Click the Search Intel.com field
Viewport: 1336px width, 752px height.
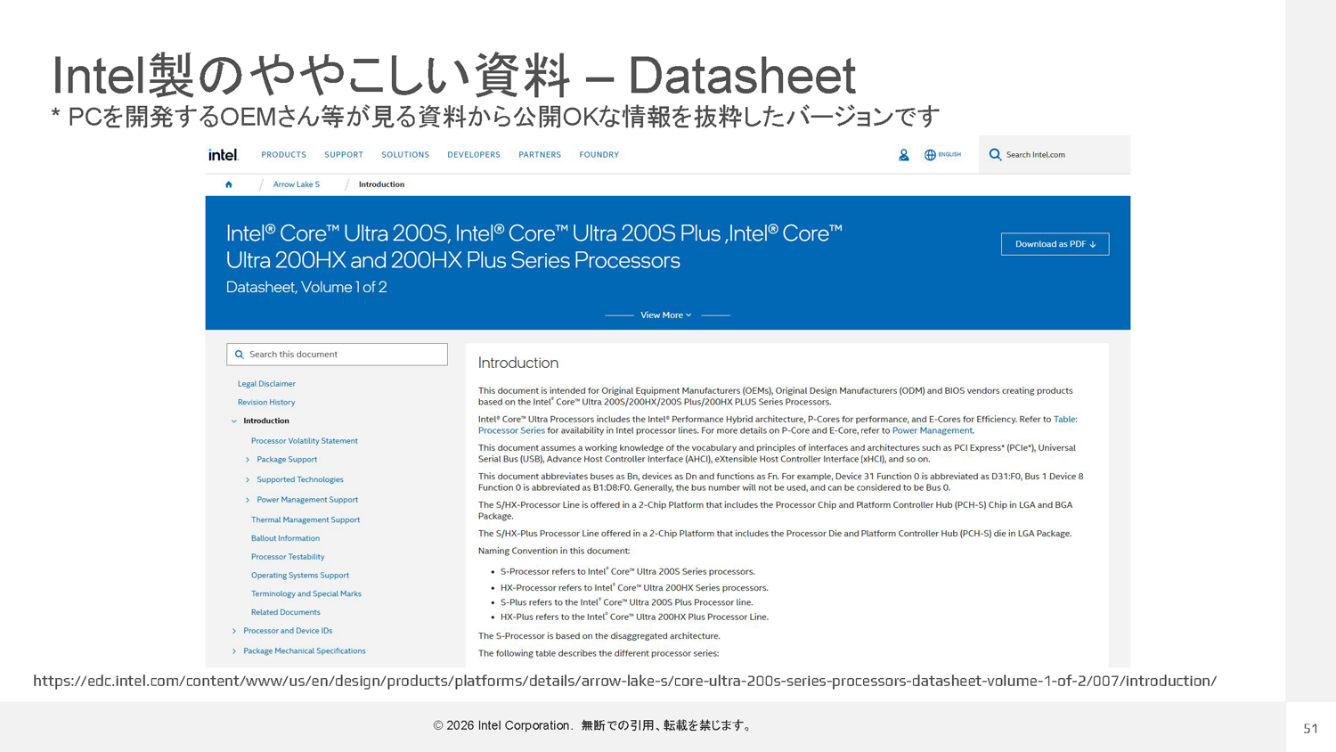(x=1055, y=155)
